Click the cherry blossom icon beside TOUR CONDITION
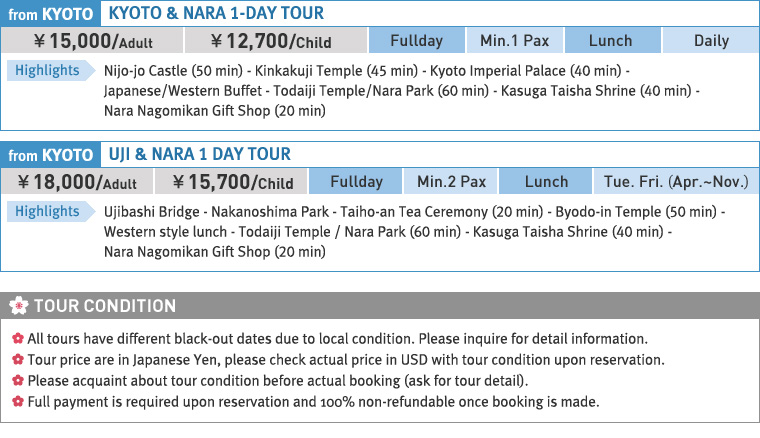The height and width of the screenshot is (438, 760). point(18,306)
